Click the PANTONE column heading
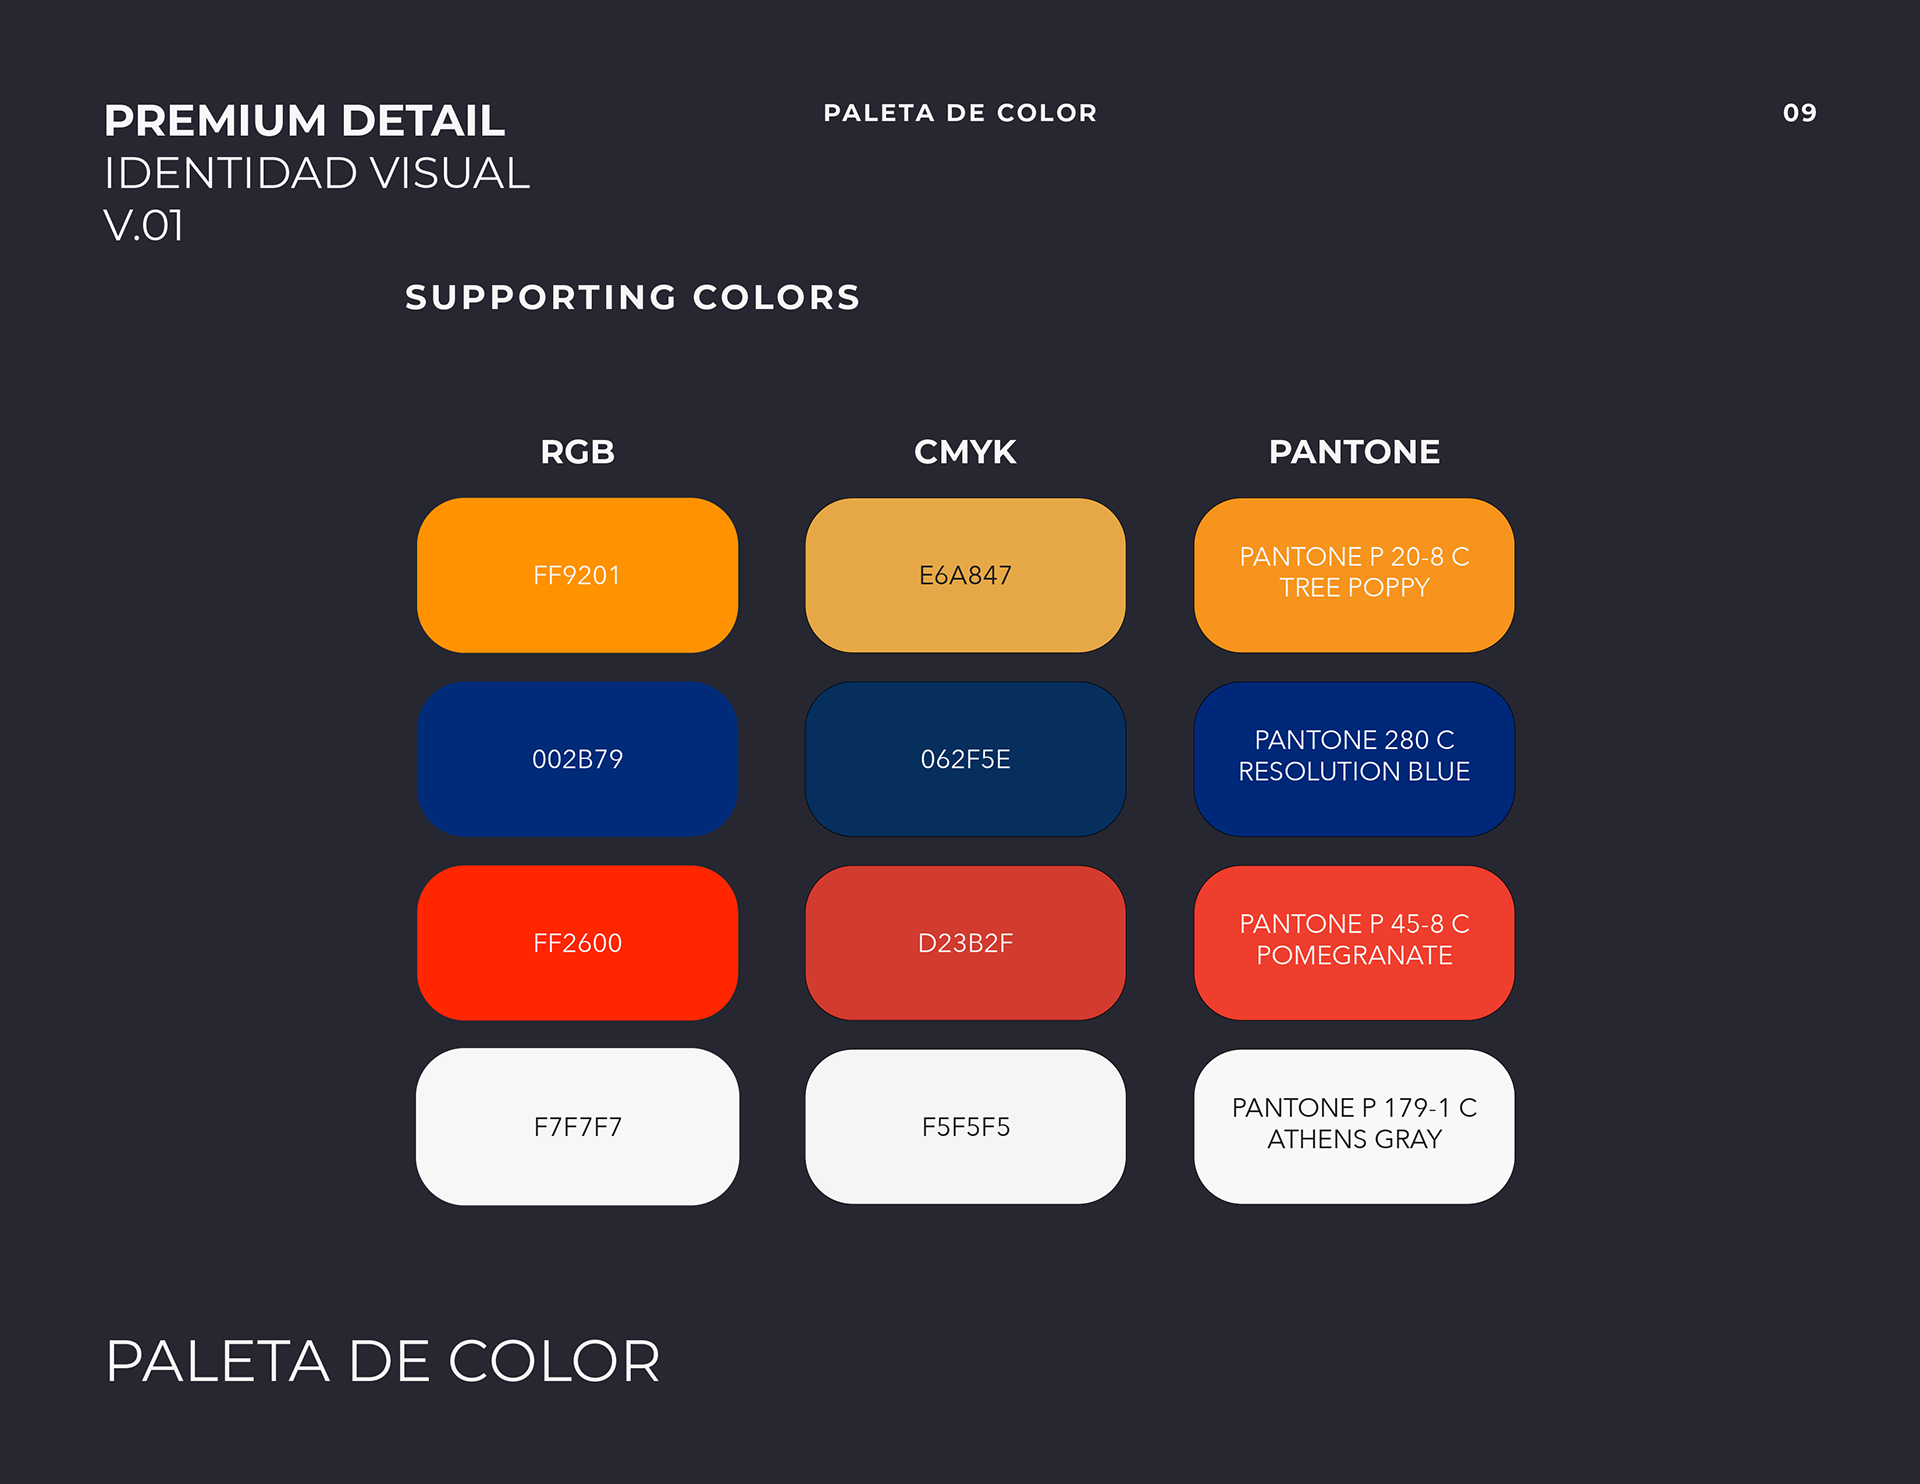The width and height of the screenshot is (1920, 1484). point(1354,452)
